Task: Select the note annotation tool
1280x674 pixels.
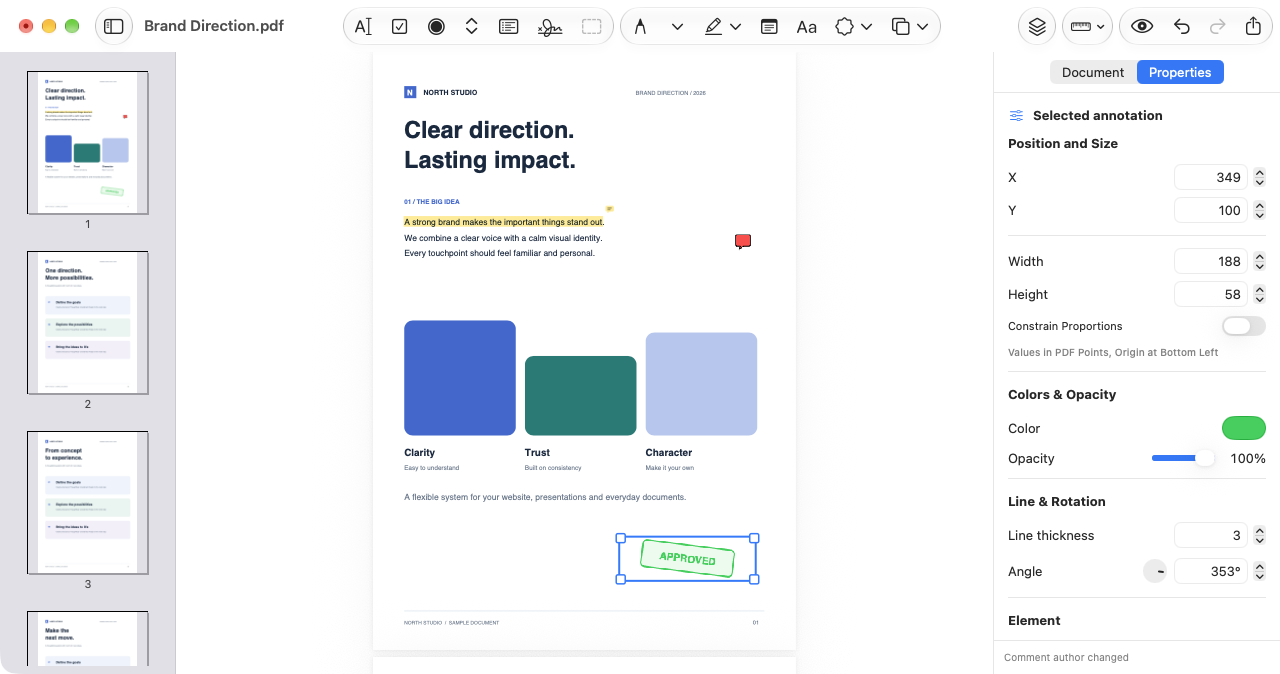Action: pyautogui.click(x=769, y=27)
